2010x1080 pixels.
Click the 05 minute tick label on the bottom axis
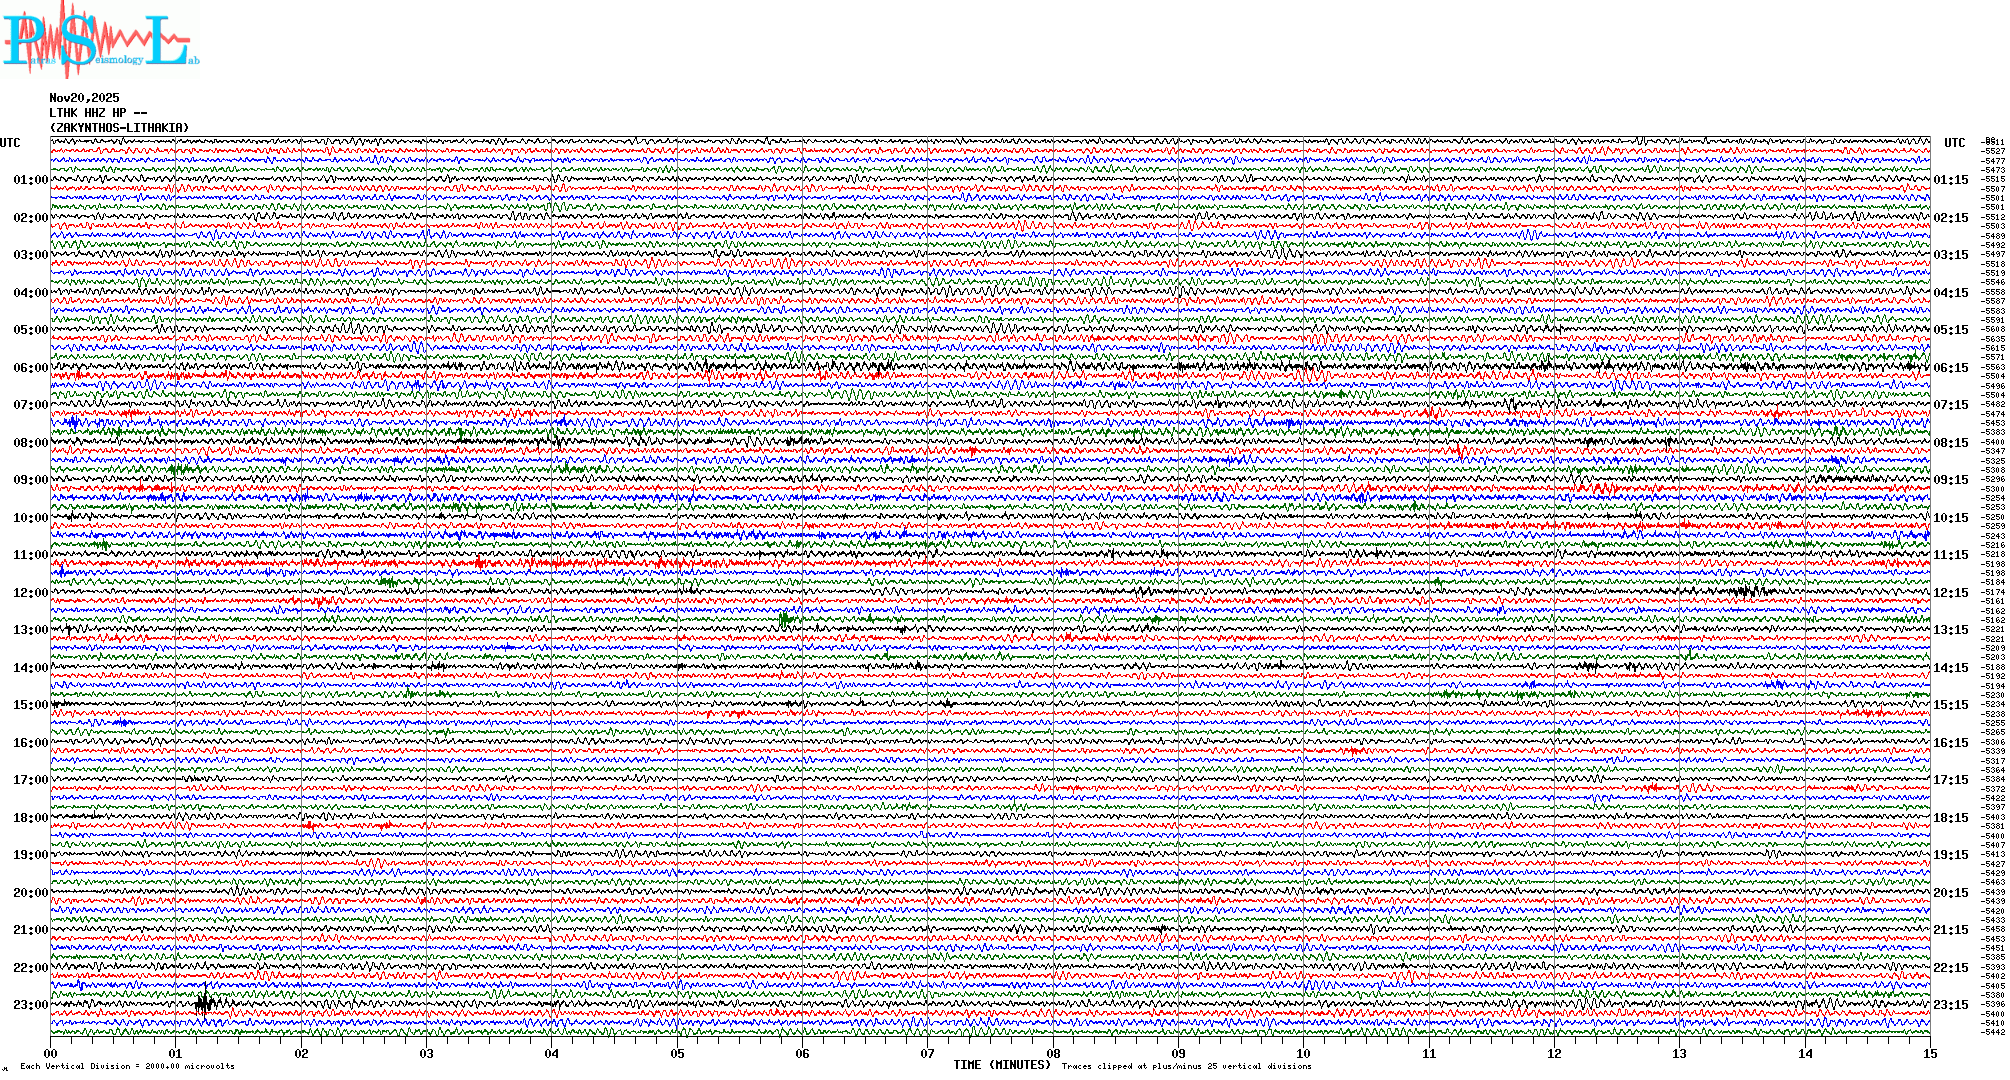[677, 1054]
